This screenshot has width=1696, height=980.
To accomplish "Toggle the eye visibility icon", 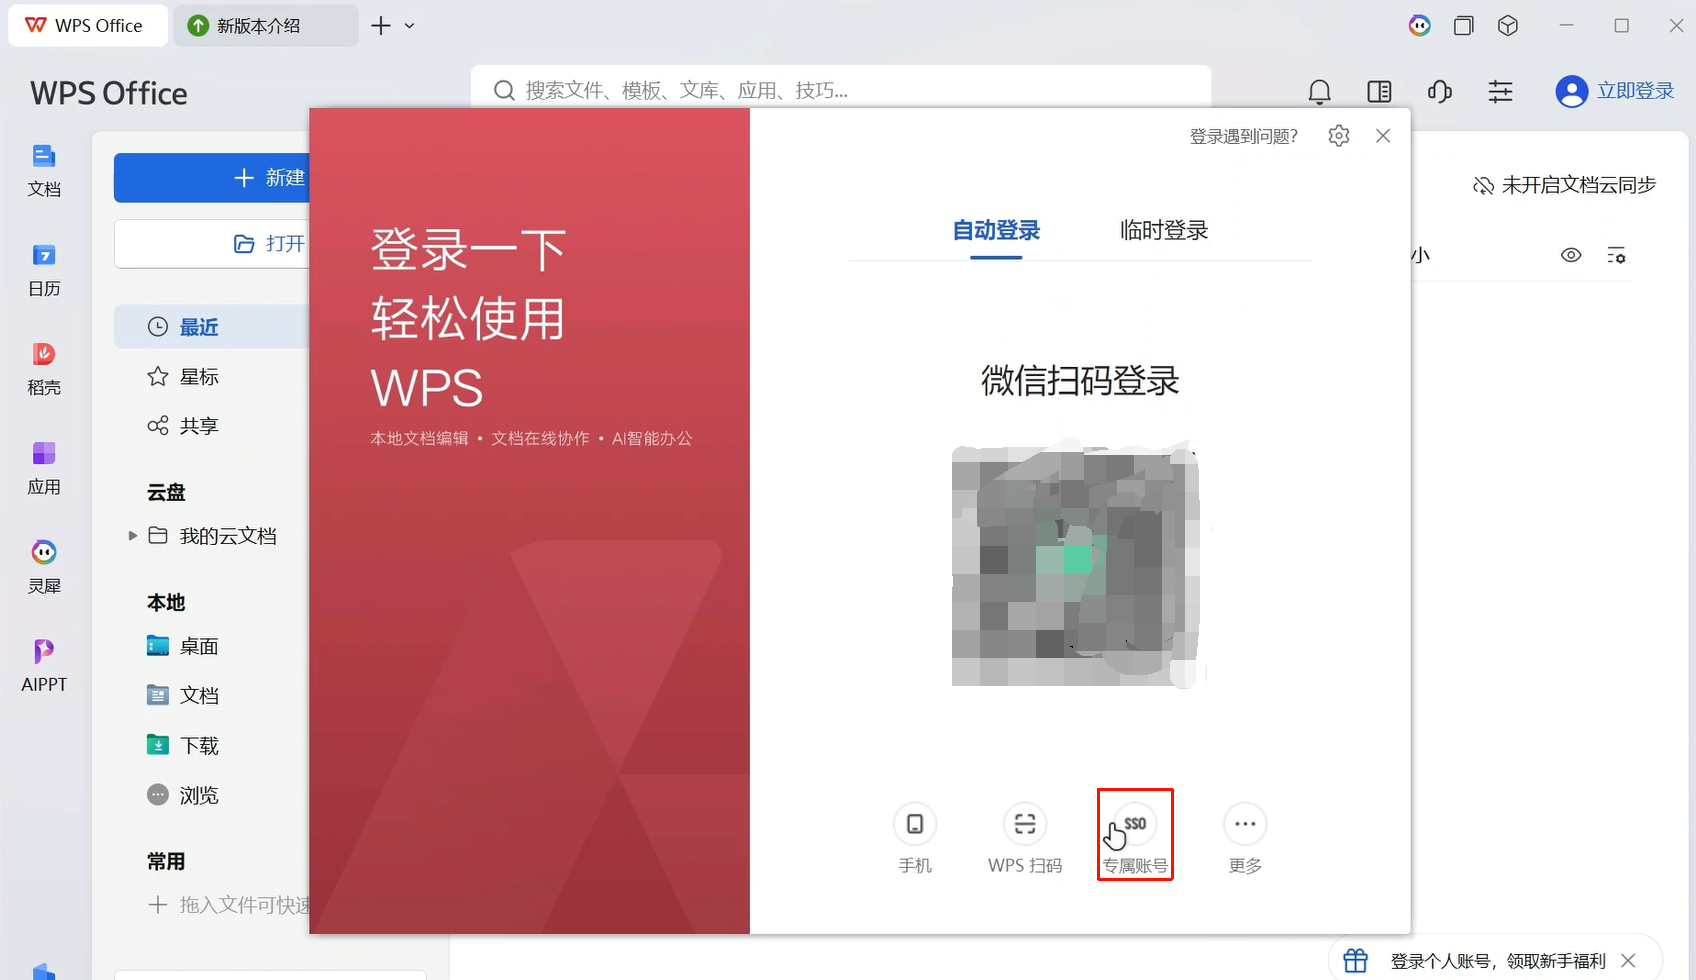I will (1571, 255).
